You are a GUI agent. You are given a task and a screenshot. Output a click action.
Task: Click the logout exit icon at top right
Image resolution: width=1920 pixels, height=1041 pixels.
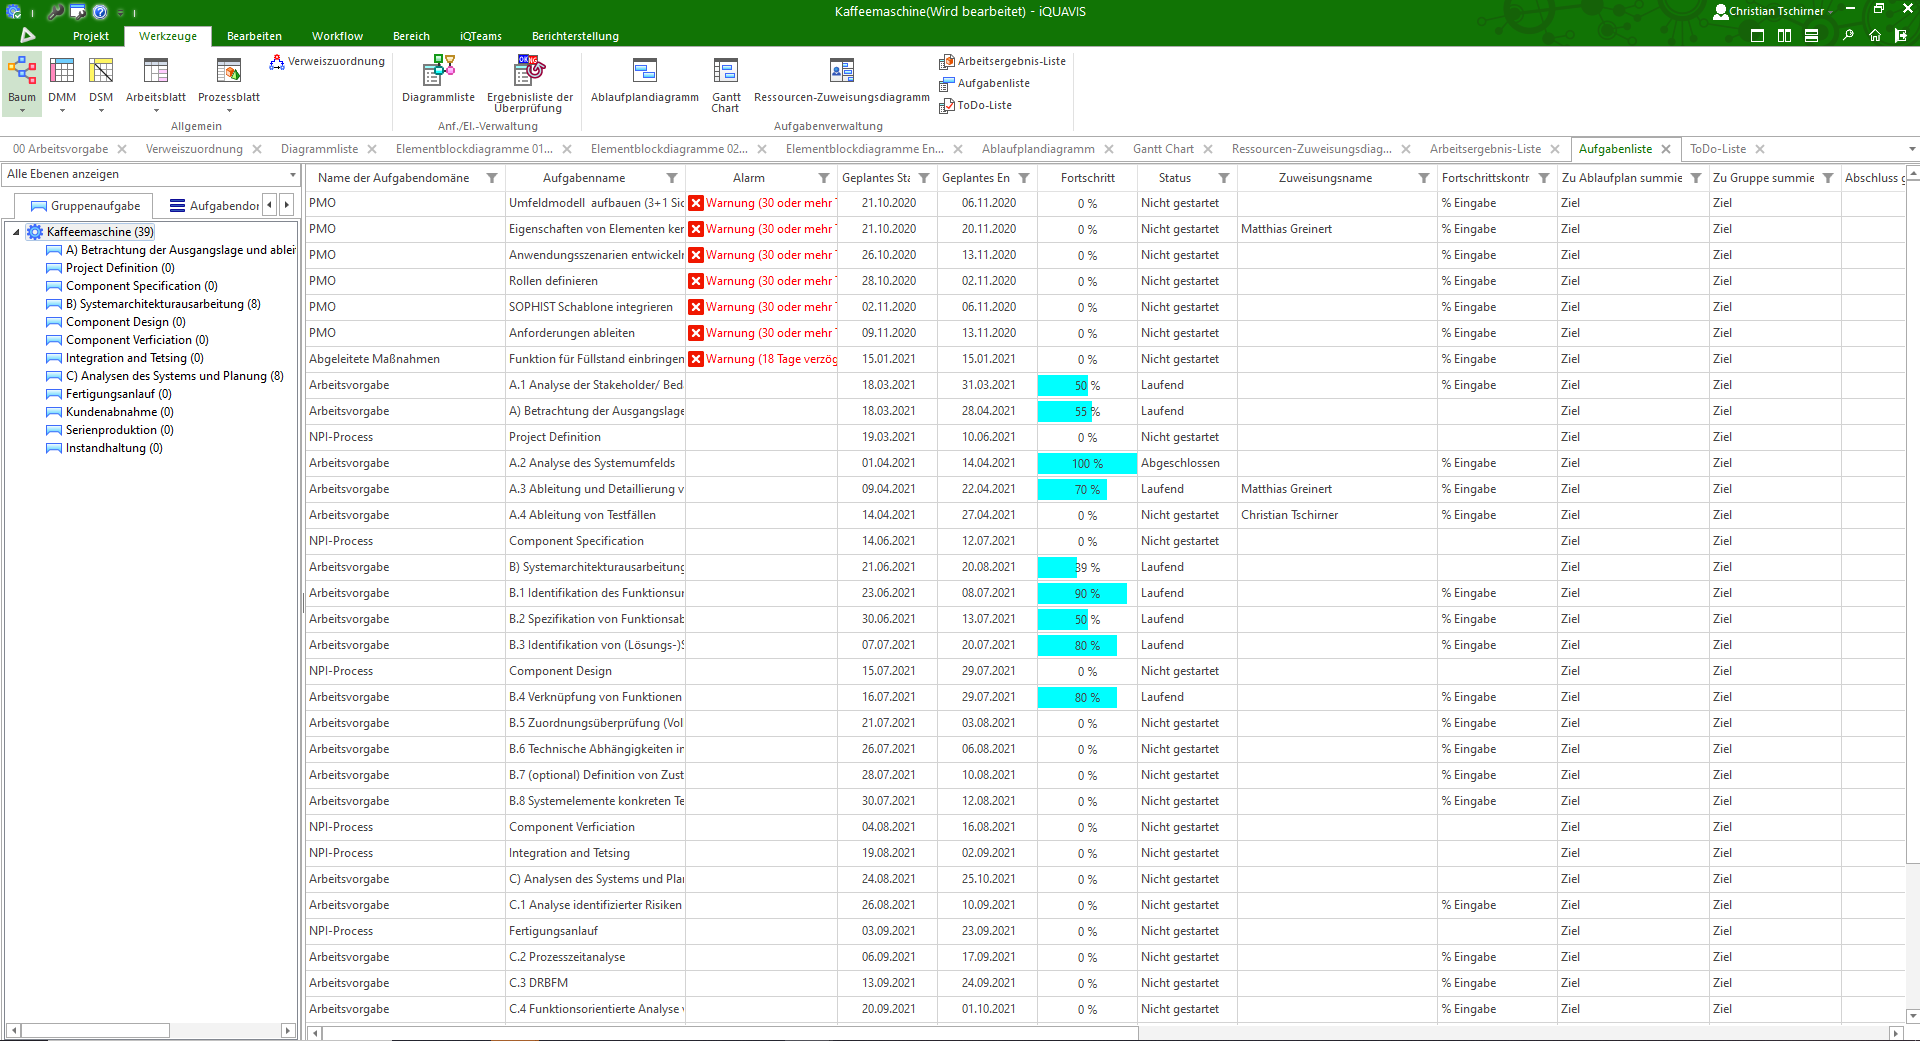[1901, 35]
